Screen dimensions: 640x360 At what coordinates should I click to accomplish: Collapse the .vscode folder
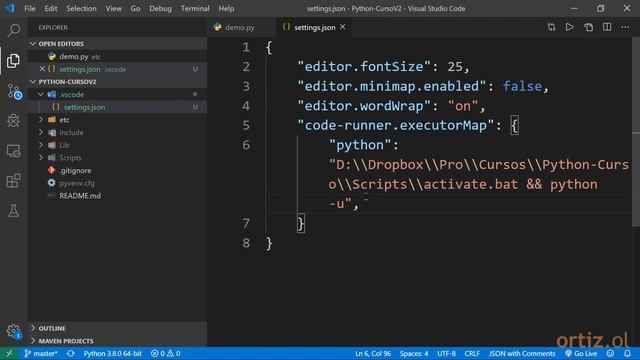[x=41, y=94]
